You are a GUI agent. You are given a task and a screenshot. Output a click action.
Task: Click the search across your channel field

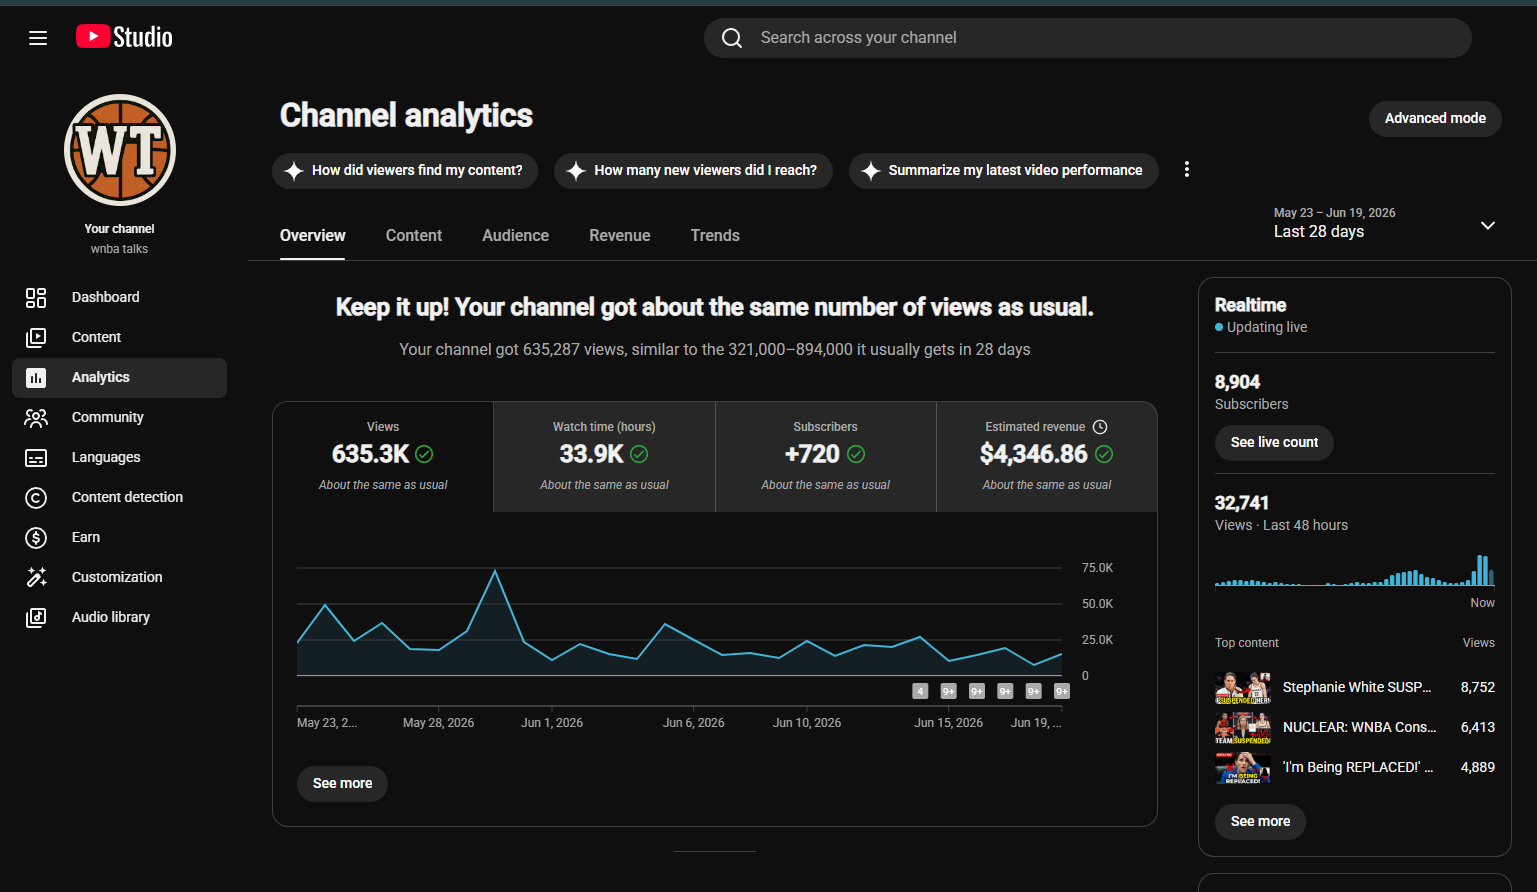click(1088, 38)
